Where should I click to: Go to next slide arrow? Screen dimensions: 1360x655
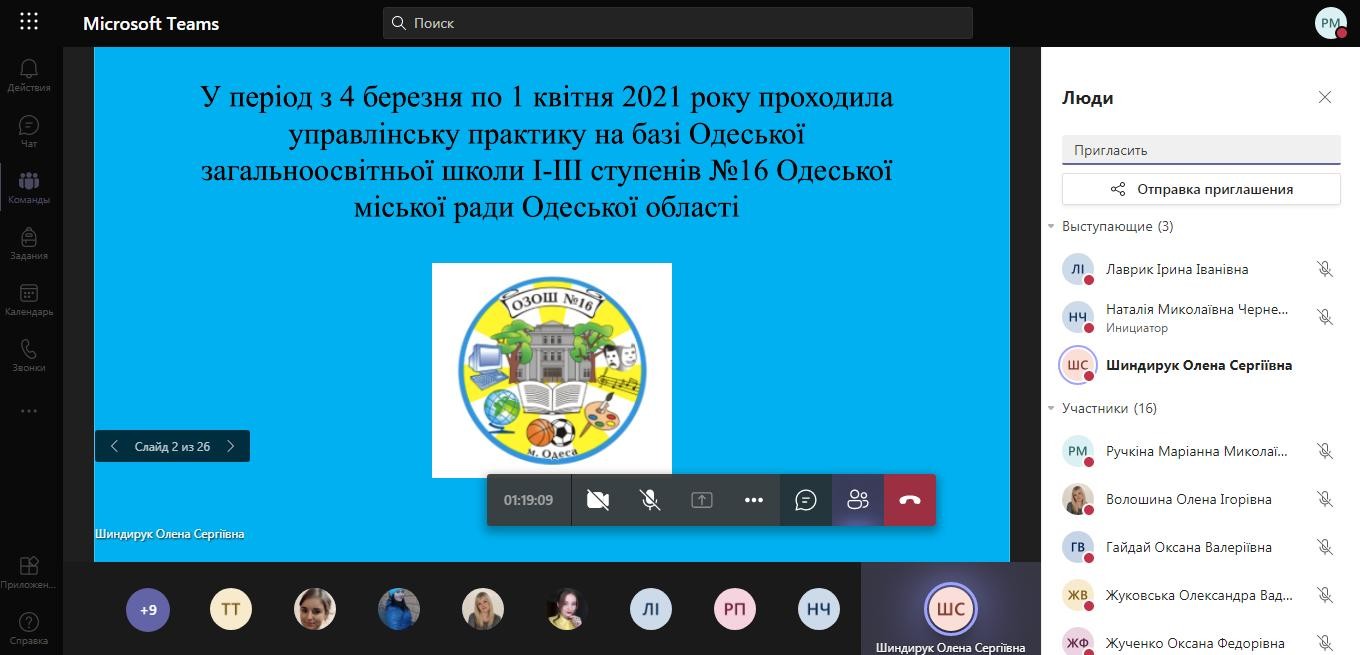[x=231, y=446]
